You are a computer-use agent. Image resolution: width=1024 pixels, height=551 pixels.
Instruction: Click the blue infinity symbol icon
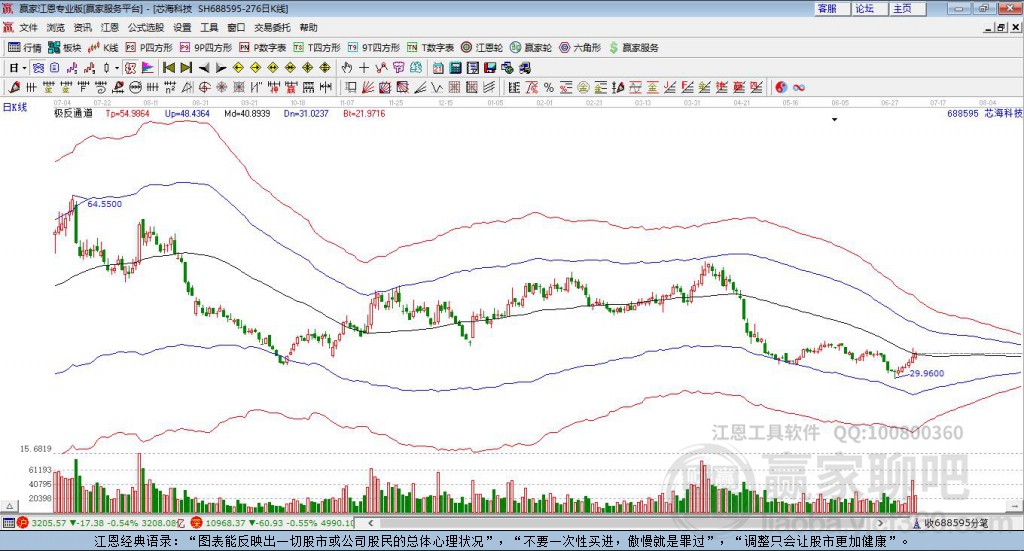pyautogui.click(x=799, y=87)
